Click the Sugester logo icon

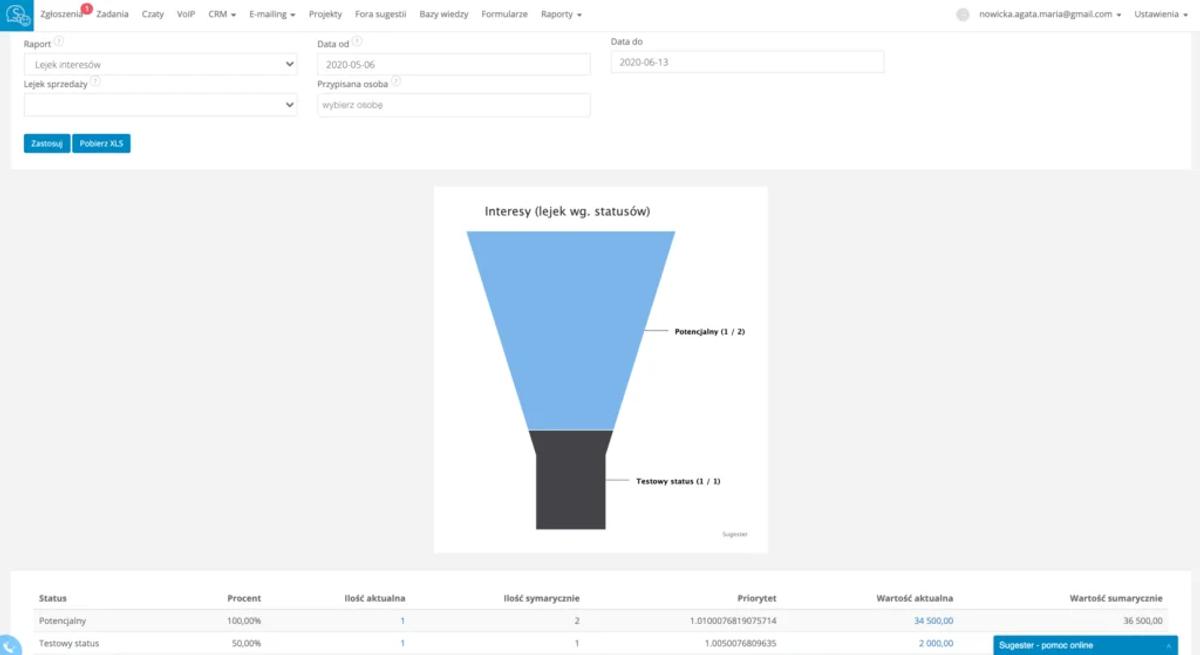click(x=18, y=15)
